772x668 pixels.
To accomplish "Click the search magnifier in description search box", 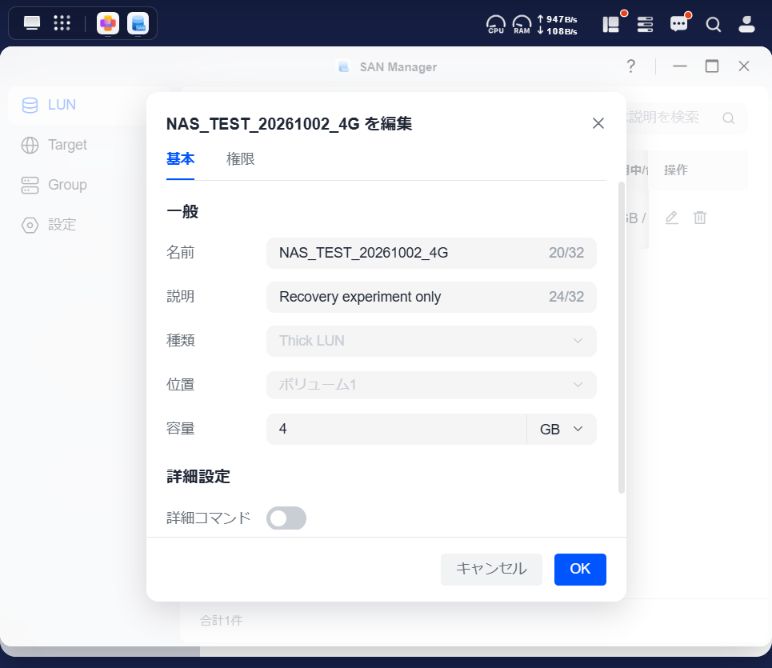I will 729,118.
